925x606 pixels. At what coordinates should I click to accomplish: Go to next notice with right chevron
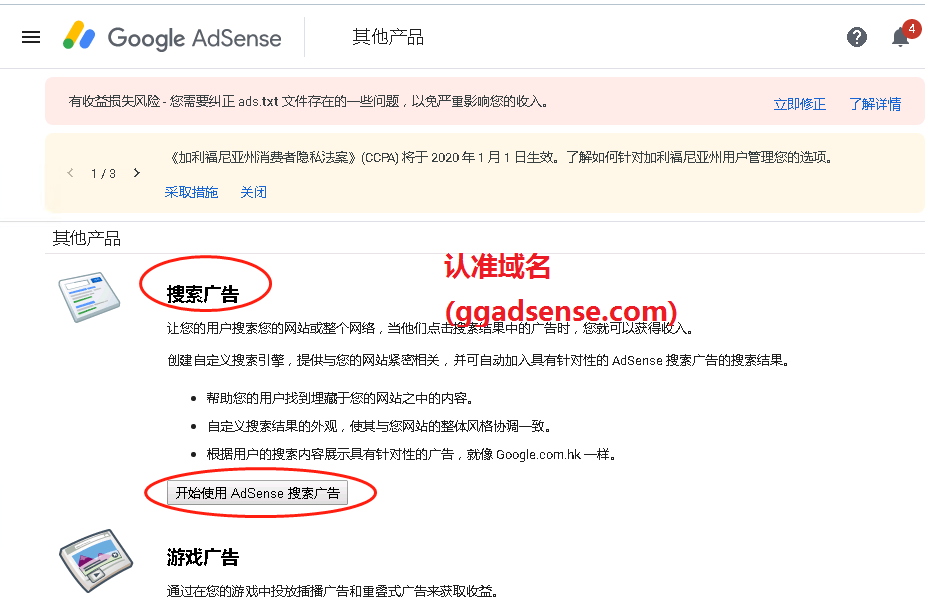click(137, 173)
